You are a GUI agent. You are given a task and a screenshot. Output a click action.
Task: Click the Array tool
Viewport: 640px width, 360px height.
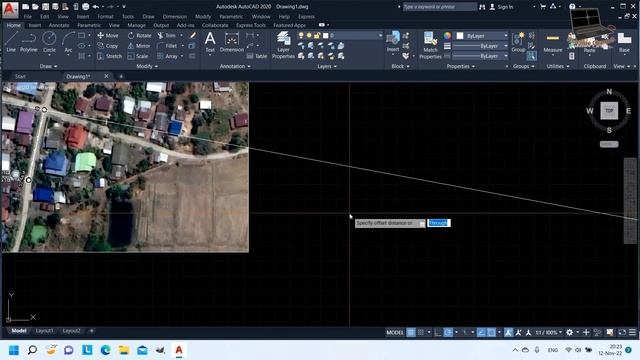click(x=168, y=56)
